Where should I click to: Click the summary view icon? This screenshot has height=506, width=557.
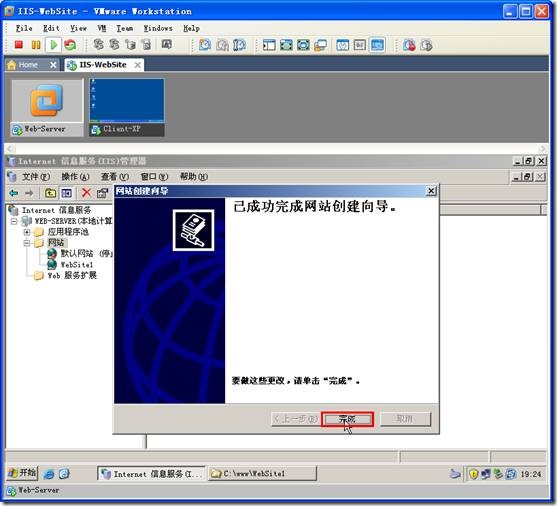342,45
